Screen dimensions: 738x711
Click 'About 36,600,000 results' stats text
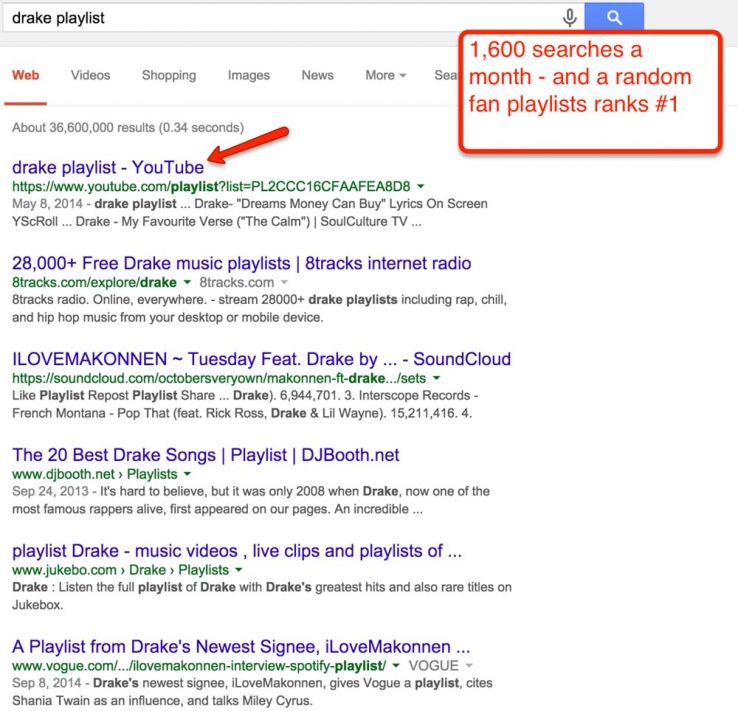(128, 128)
